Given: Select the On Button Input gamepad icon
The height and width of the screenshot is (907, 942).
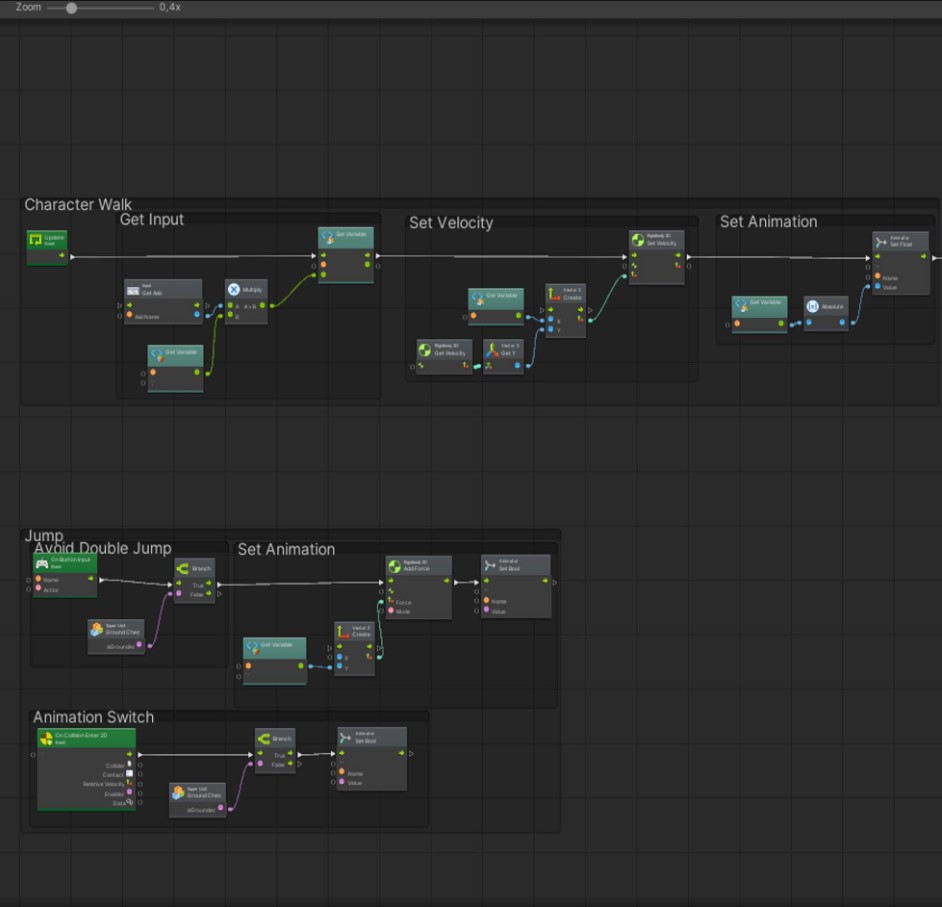Looking at the screenshot, I should (42, 564).
